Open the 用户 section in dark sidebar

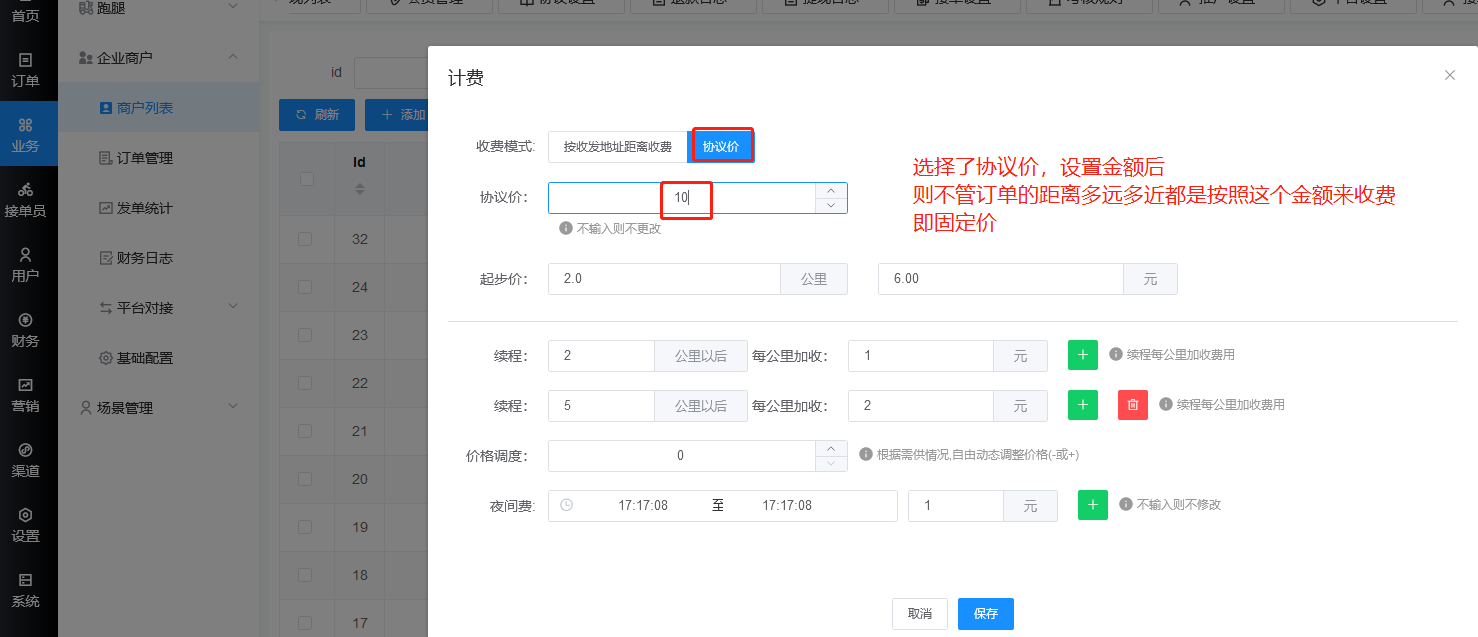(28, 265)
